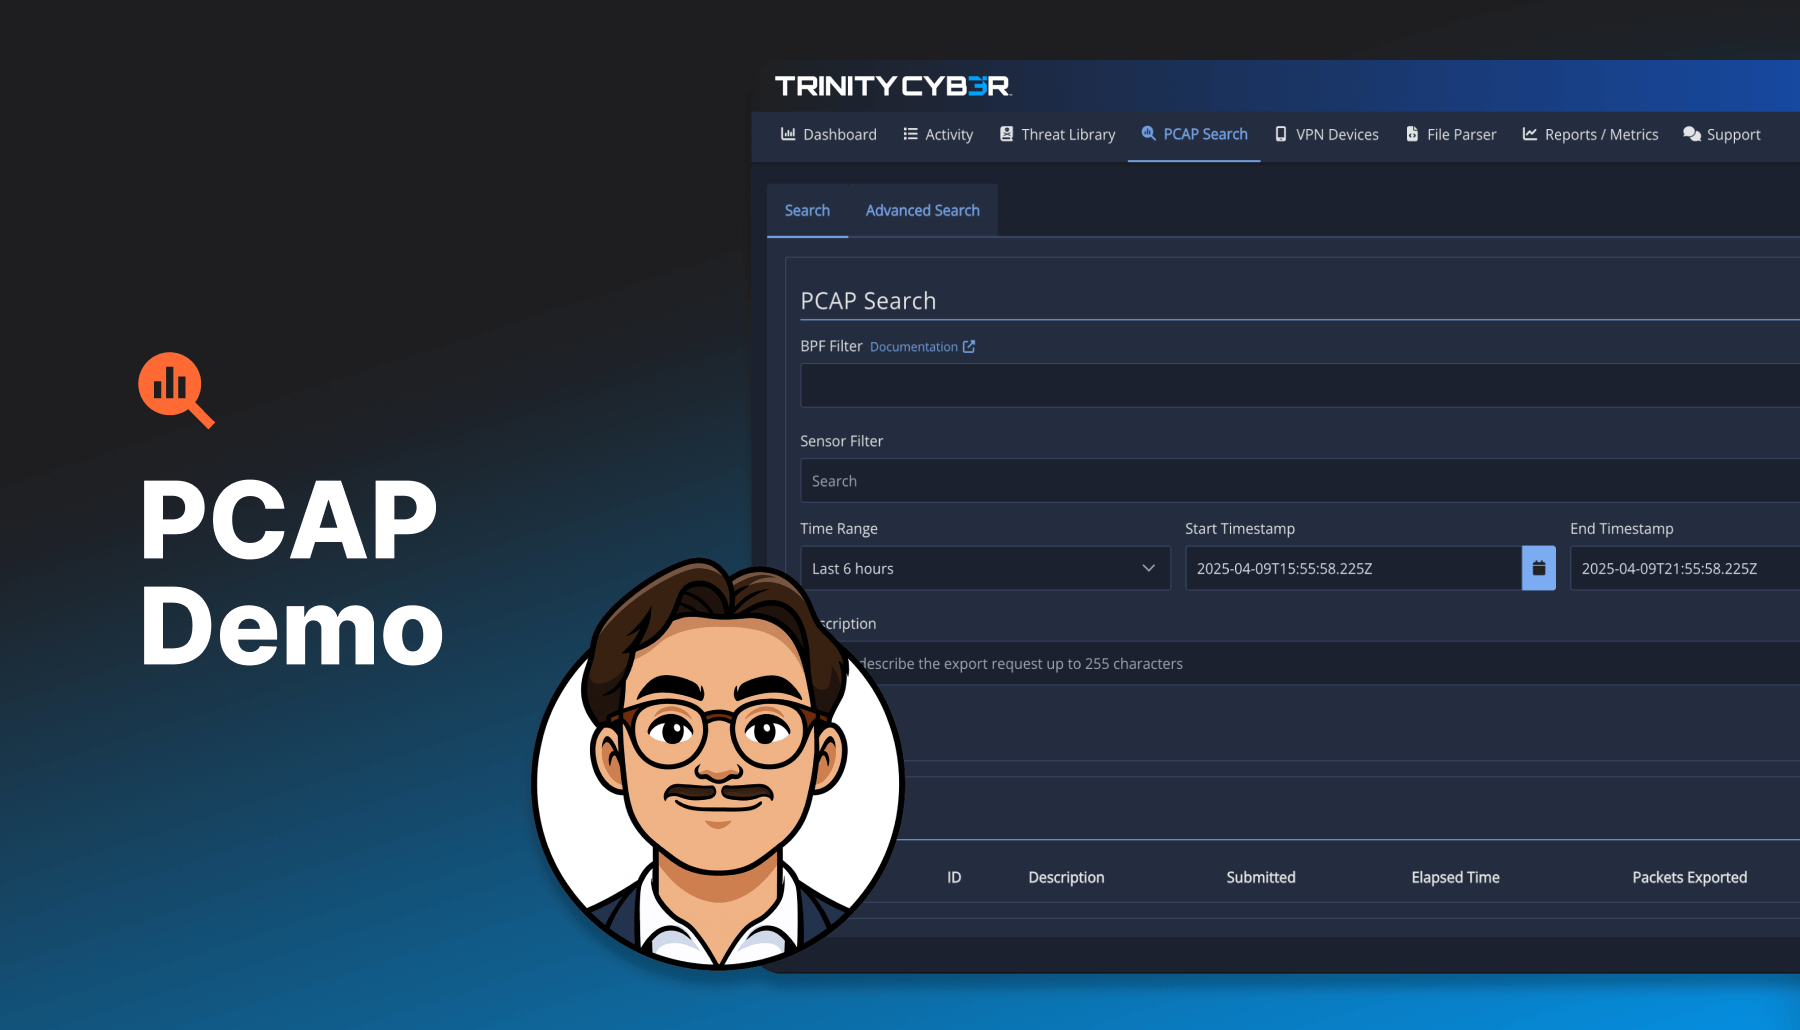Viewport: 1800px width, 1030px height.
Task: Click the Support chat bubbles icon
Action: (x=1691, y=134)
